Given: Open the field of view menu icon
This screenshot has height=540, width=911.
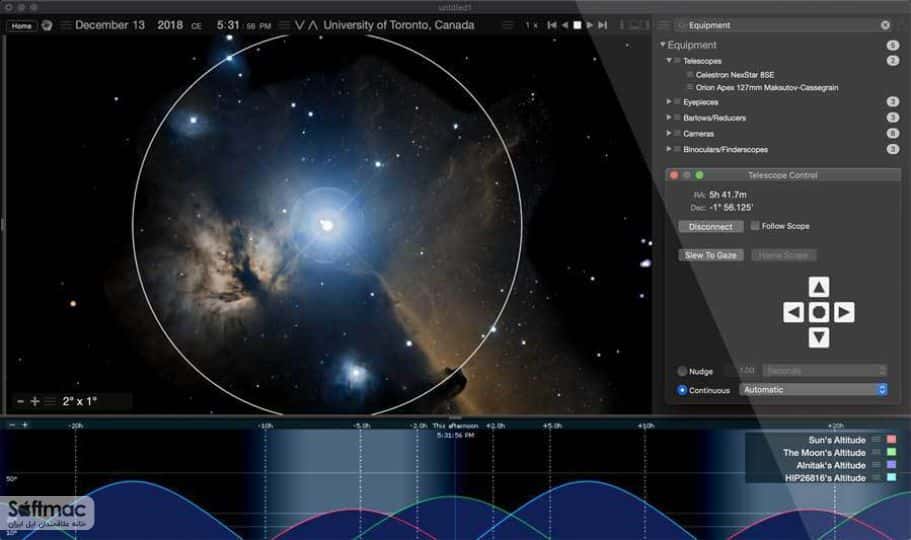Looking at the screenshot, I should click(51, 401).
